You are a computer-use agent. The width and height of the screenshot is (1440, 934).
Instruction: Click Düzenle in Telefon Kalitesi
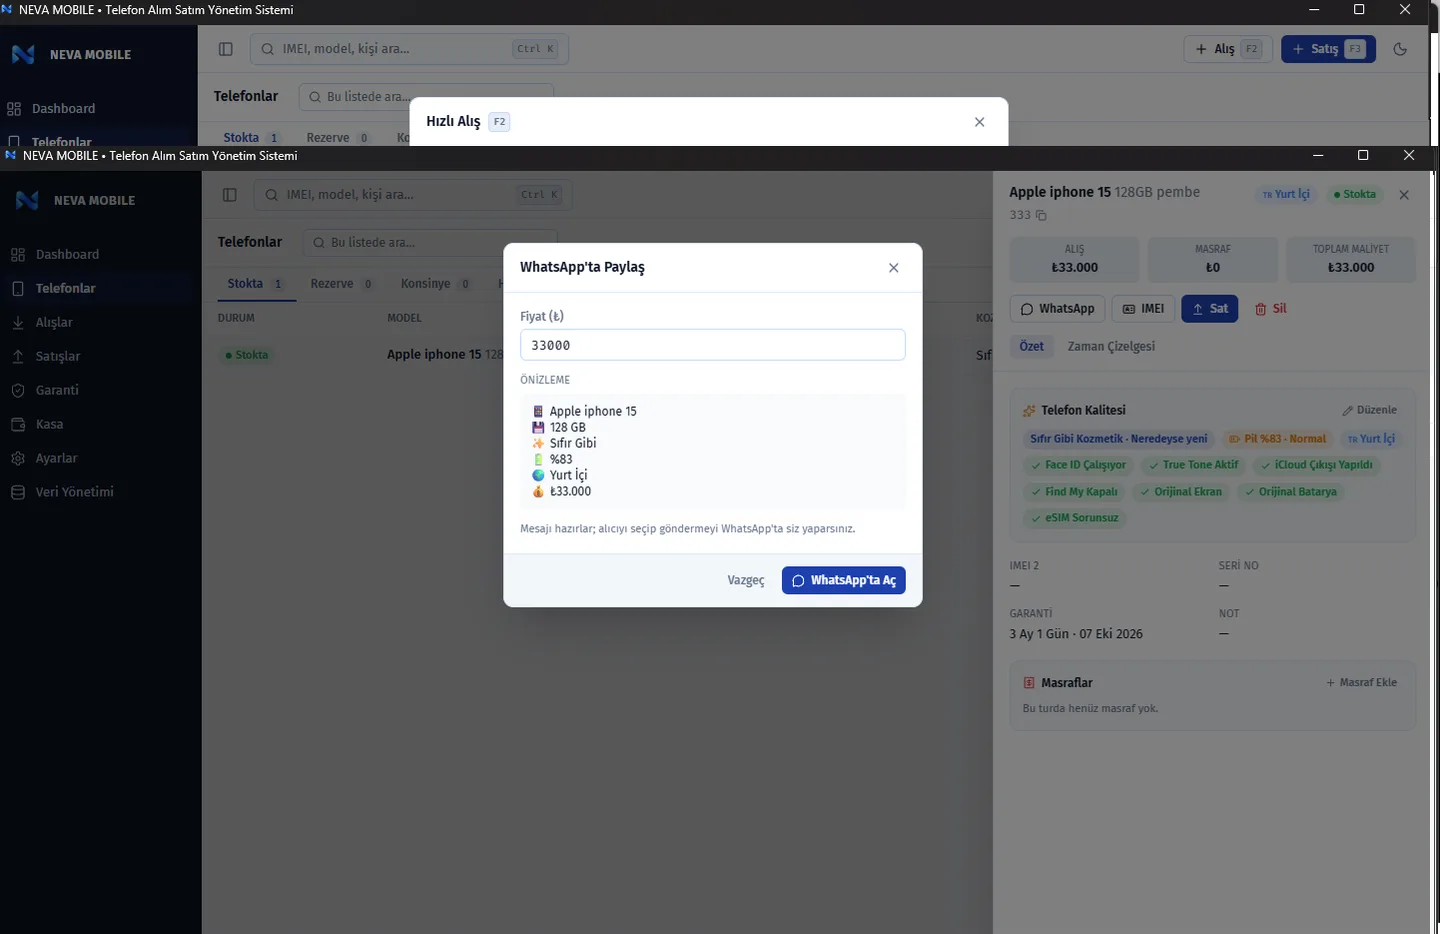1370,410
